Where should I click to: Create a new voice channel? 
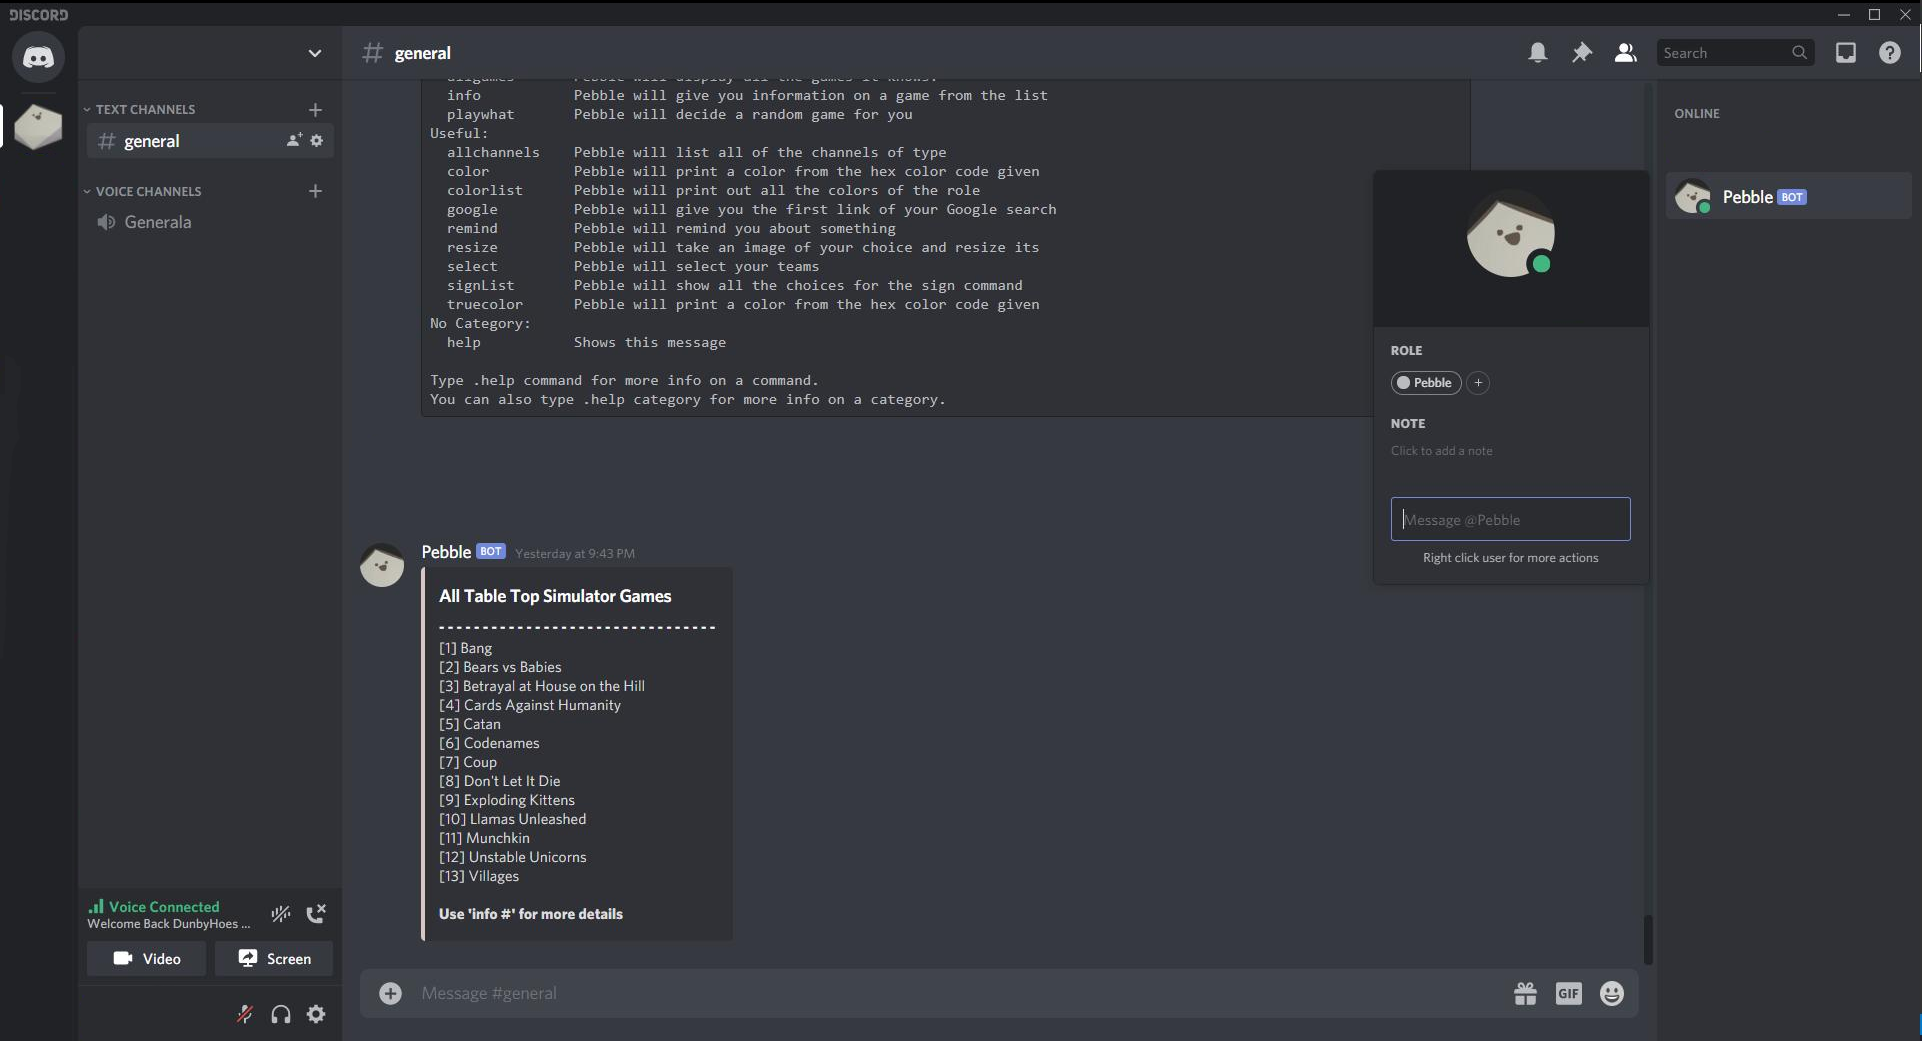[315, 191]
